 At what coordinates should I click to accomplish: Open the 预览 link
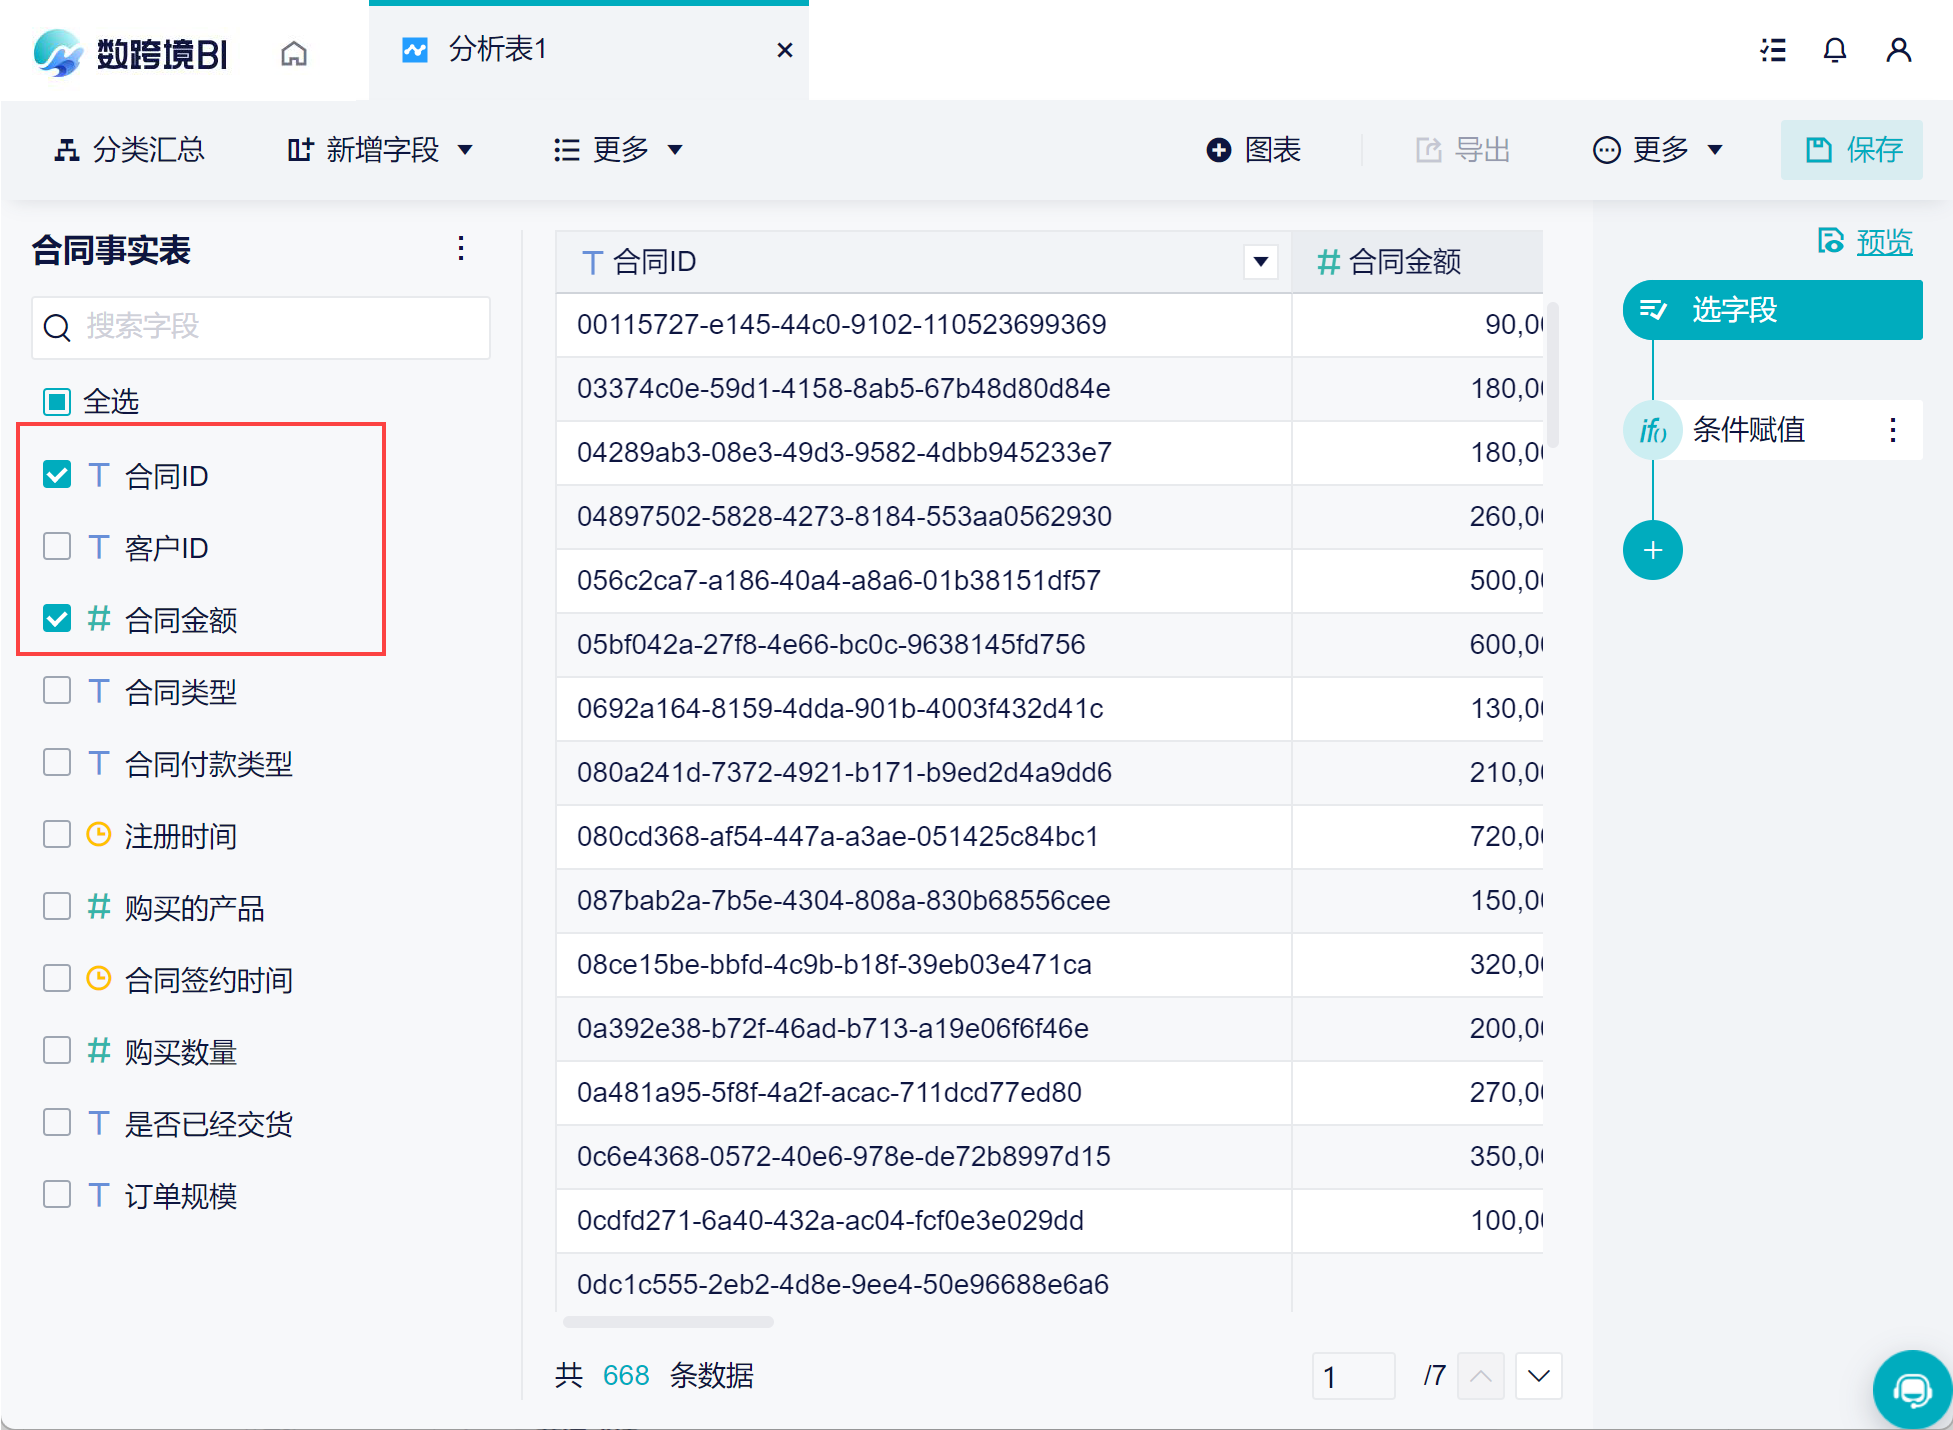1883,241
